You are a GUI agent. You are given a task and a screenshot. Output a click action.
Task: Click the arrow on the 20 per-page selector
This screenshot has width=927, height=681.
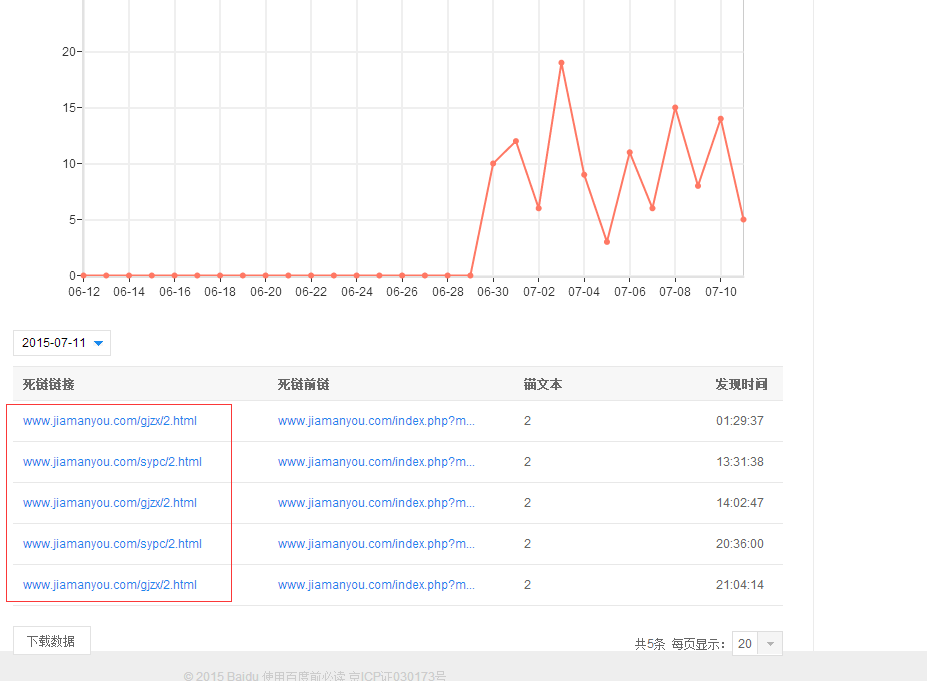coord(770,644)
